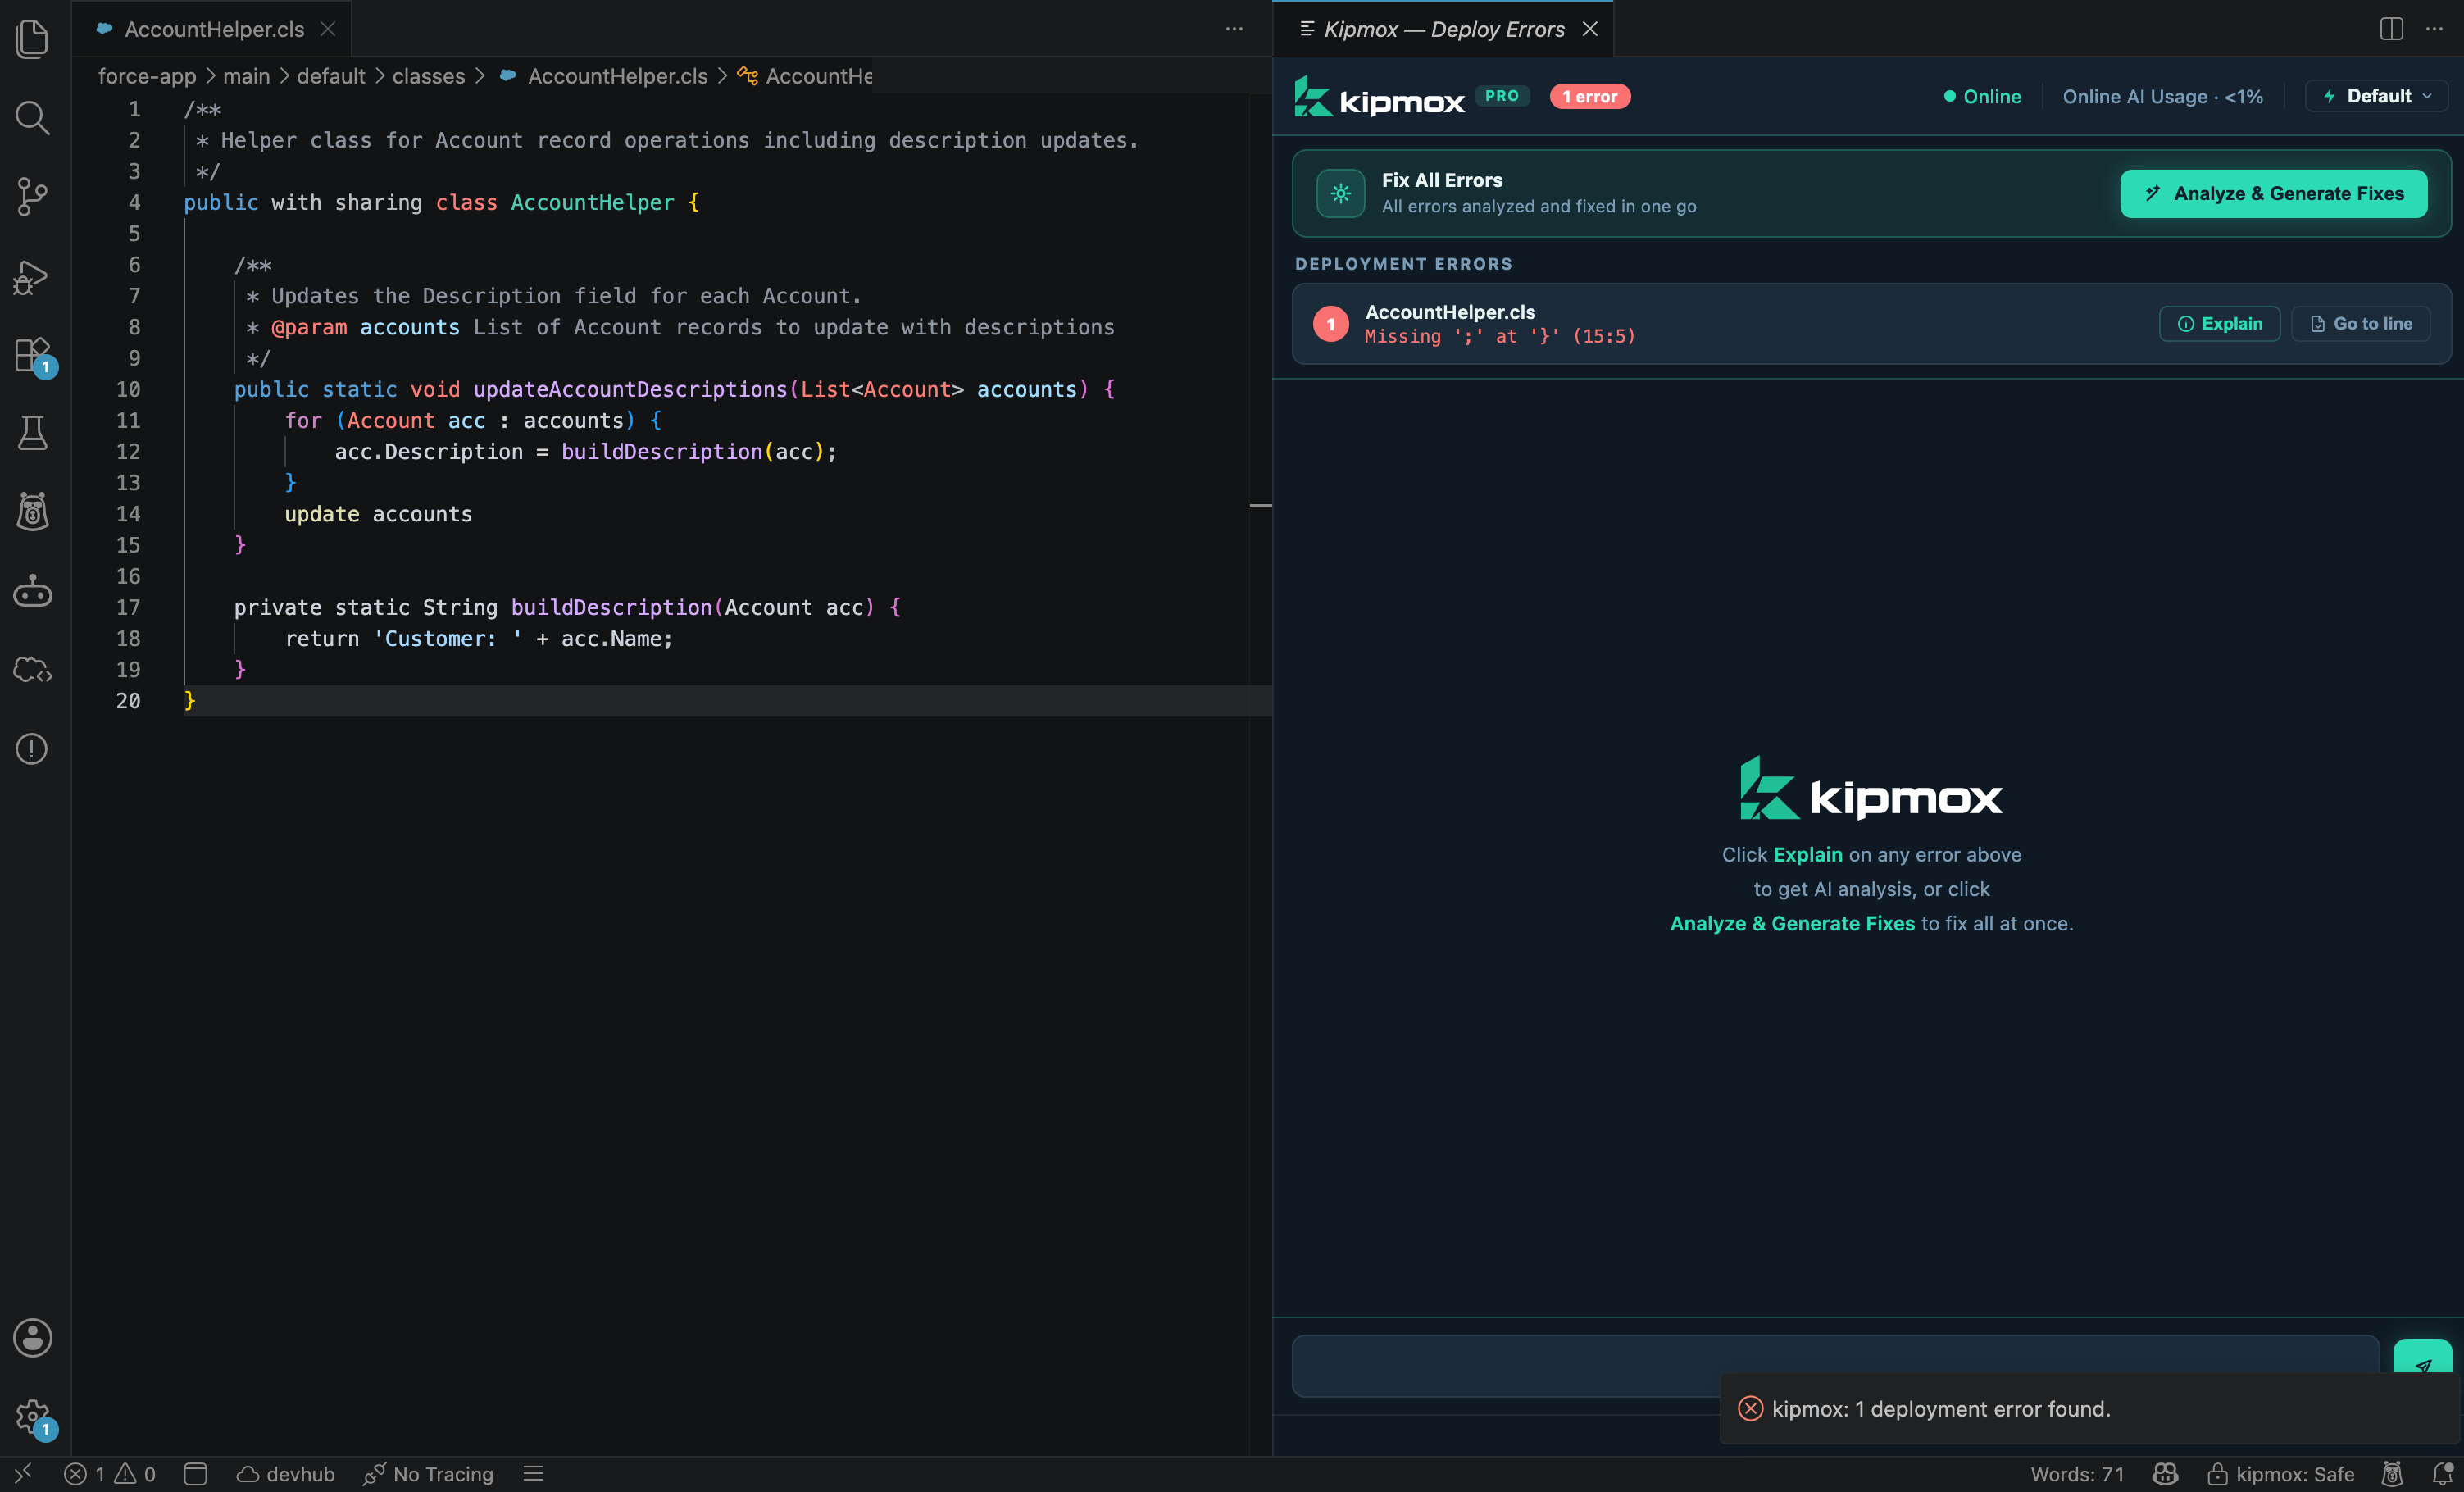The height and width of the screenshot is (1492, 2464).
Task: Click the bear icon in the status bar
Action: point(2392,1473)
